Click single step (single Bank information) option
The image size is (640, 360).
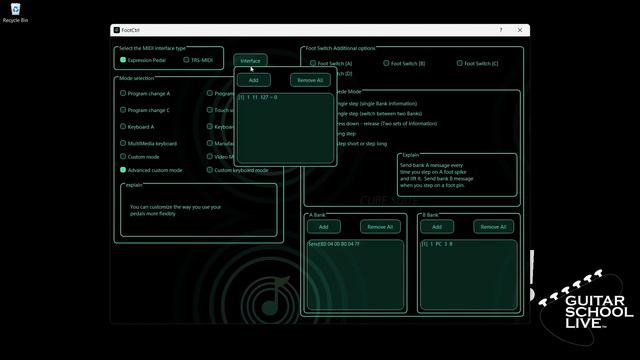click(x=376, y=104)
